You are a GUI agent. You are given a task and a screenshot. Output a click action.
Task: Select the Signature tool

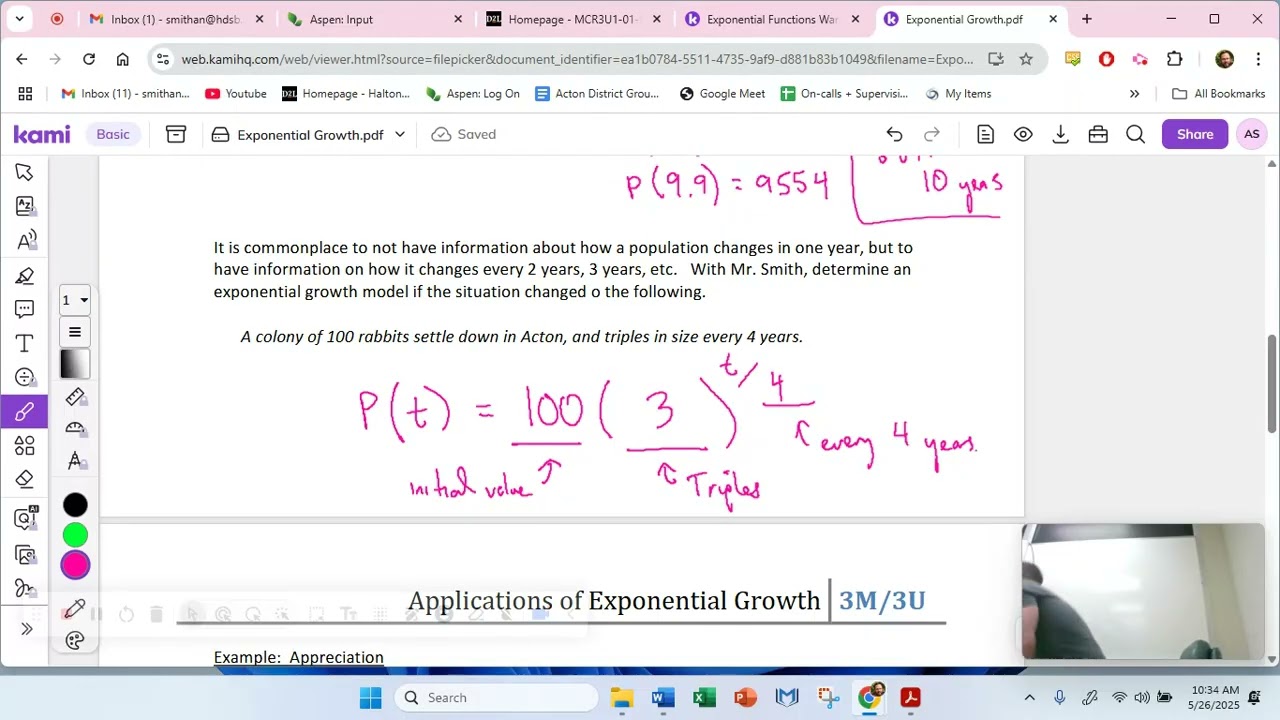pyautogui.click(x=25, y=589)
